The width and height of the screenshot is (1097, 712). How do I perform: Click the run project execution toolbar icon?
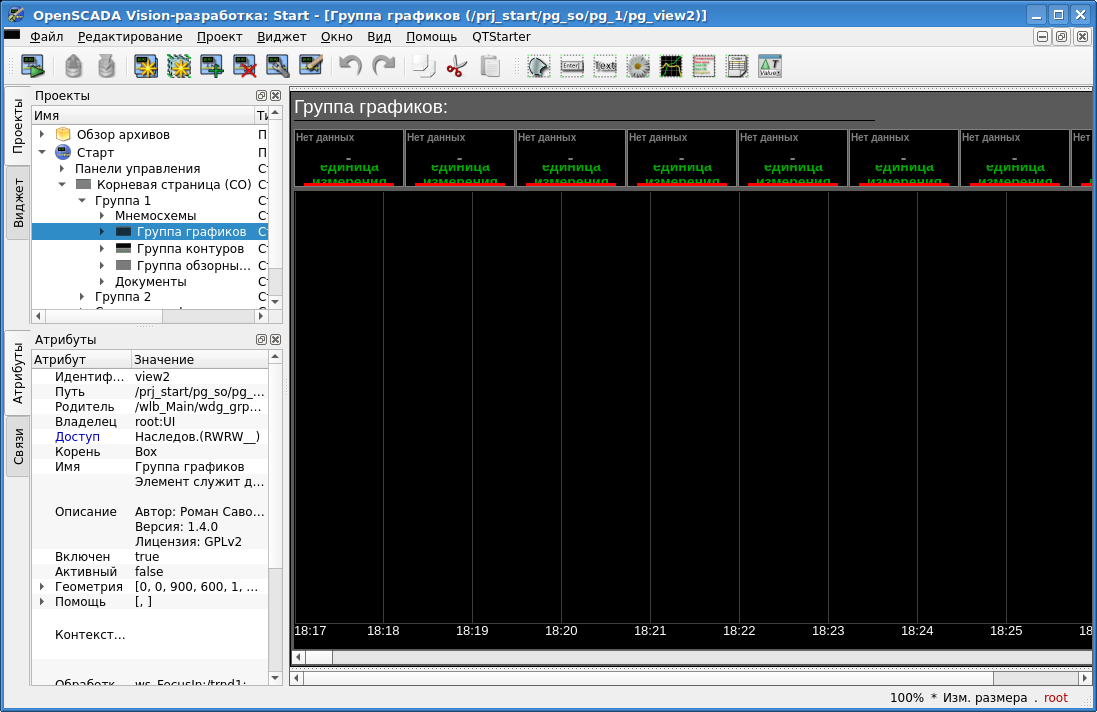[x=34, y=67]
